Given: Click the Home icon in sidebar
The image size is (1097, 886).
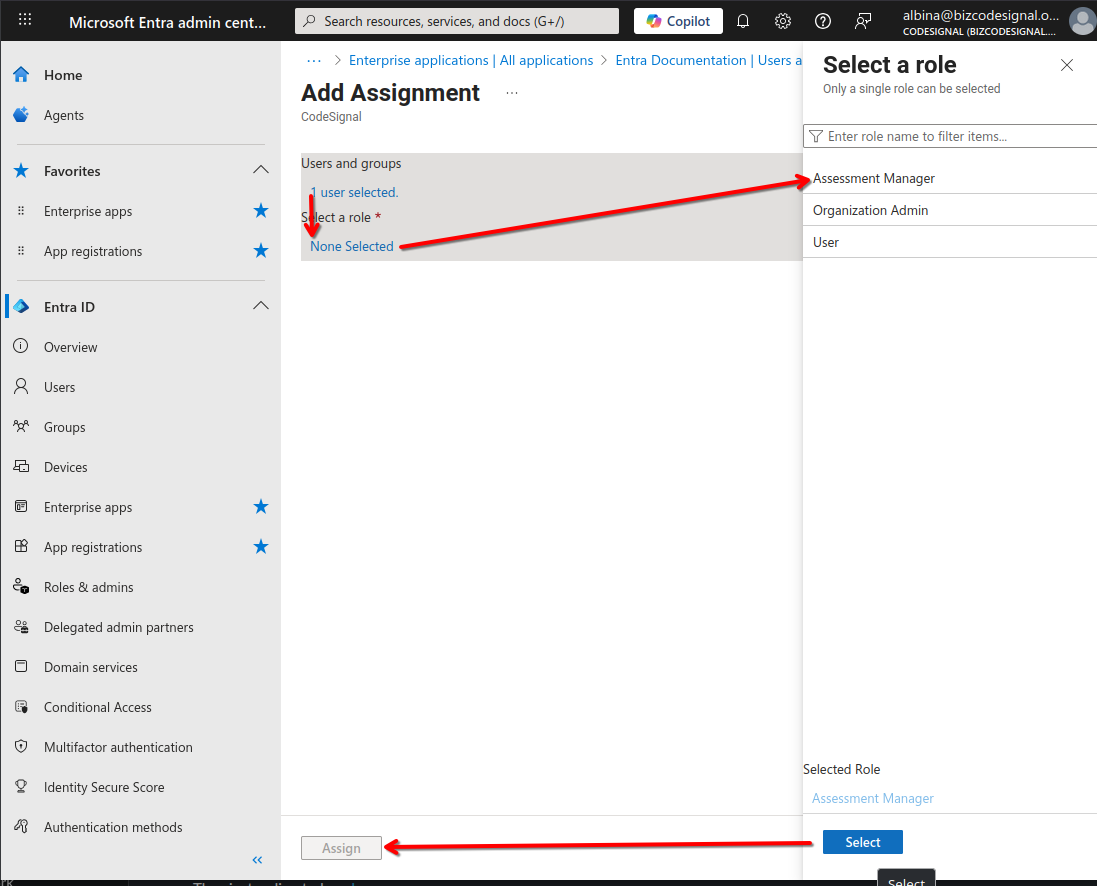Looking at the screenshot, I should pos(21,75).
